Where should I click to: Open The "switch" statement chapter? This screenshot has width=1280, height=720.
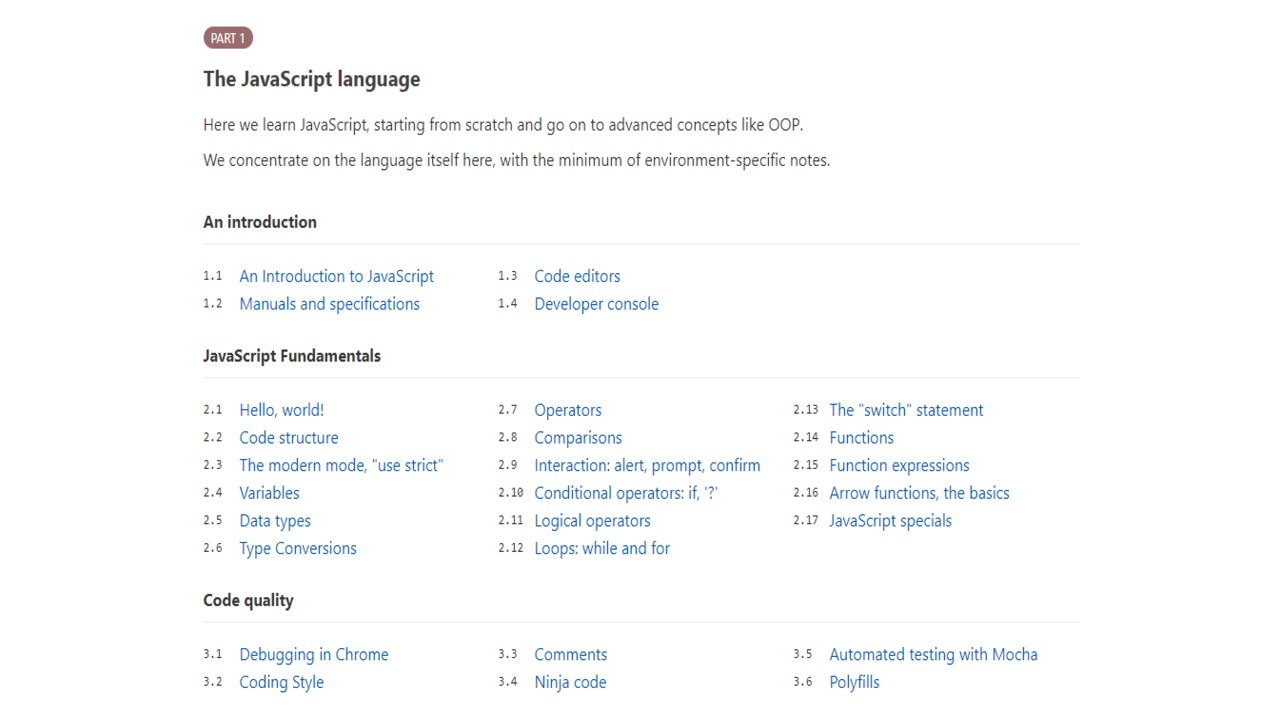point(906,410)
